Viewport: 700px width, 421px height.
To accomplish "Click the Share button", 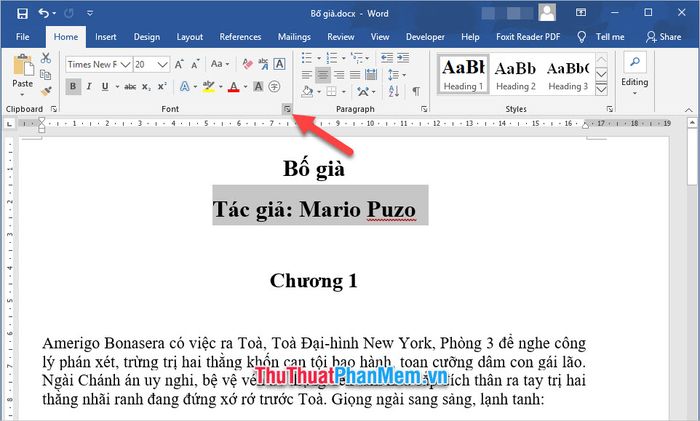I will 663,37.
